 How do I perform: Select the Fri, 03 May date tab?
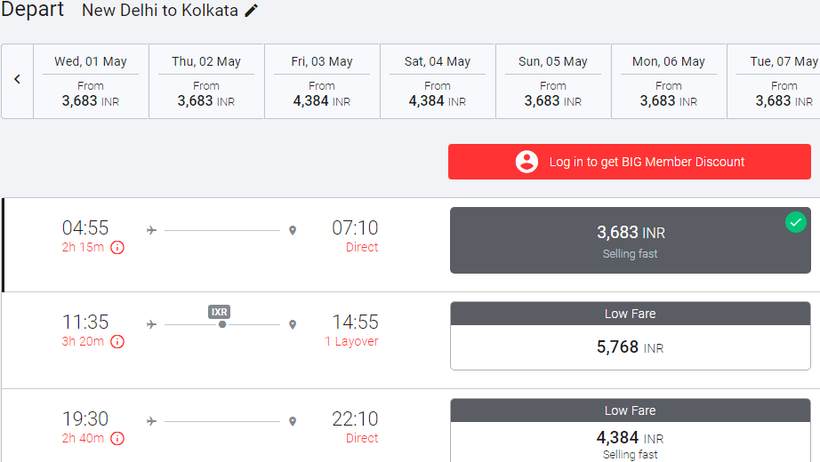pyautogui.click(x=322, y=81)
